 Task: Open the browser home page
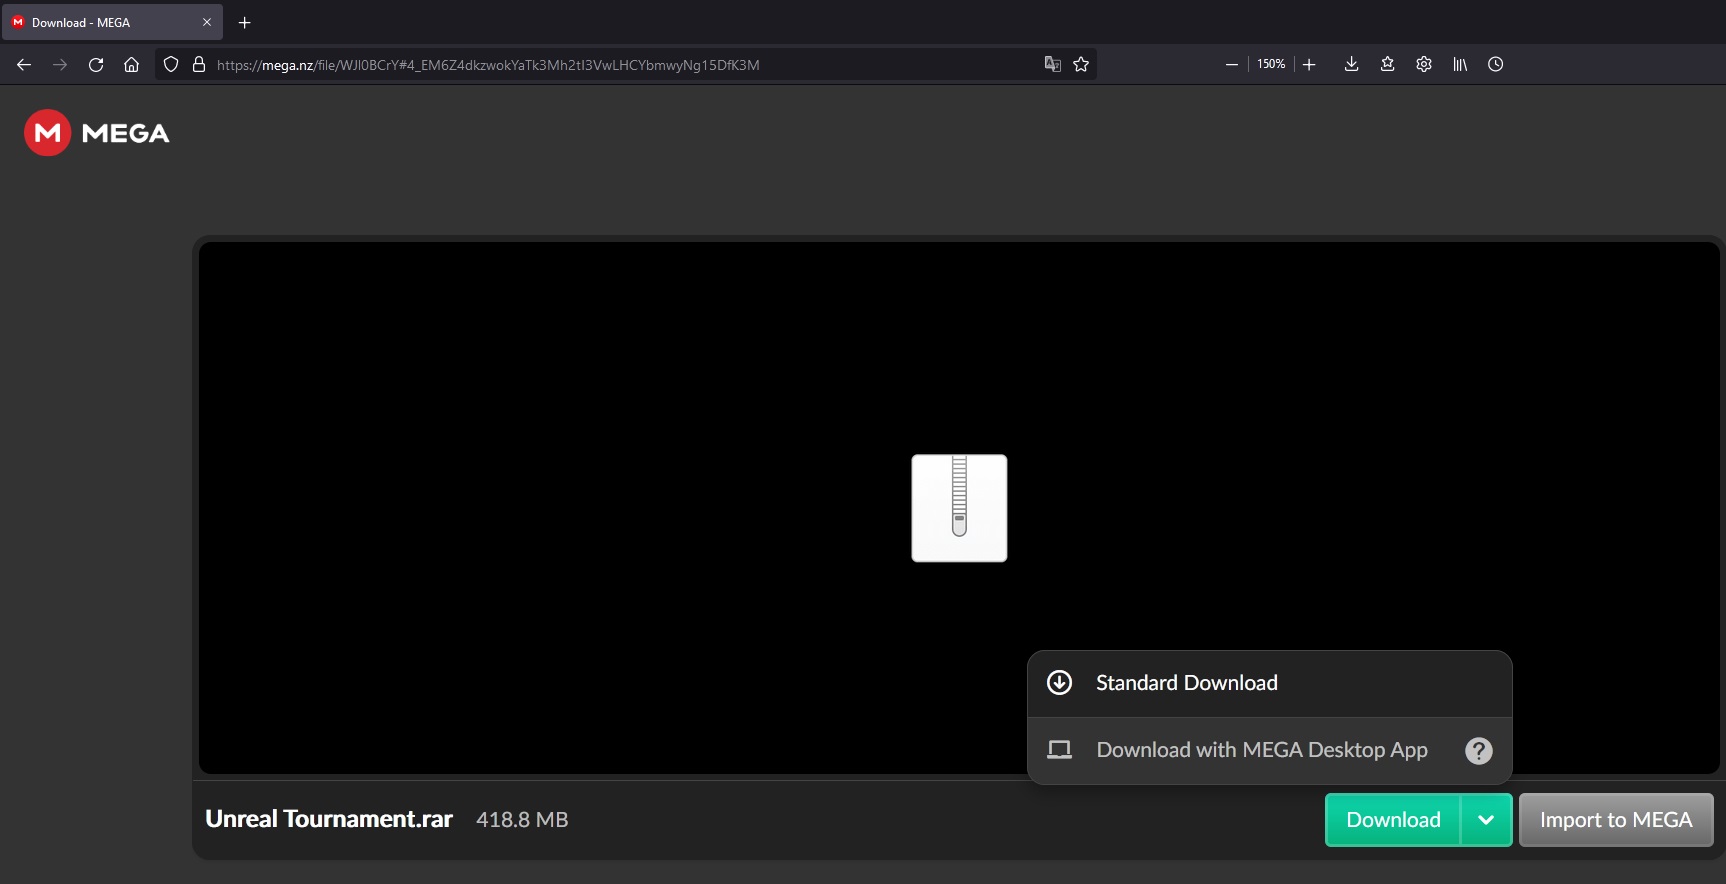click(x=131, y=65)
